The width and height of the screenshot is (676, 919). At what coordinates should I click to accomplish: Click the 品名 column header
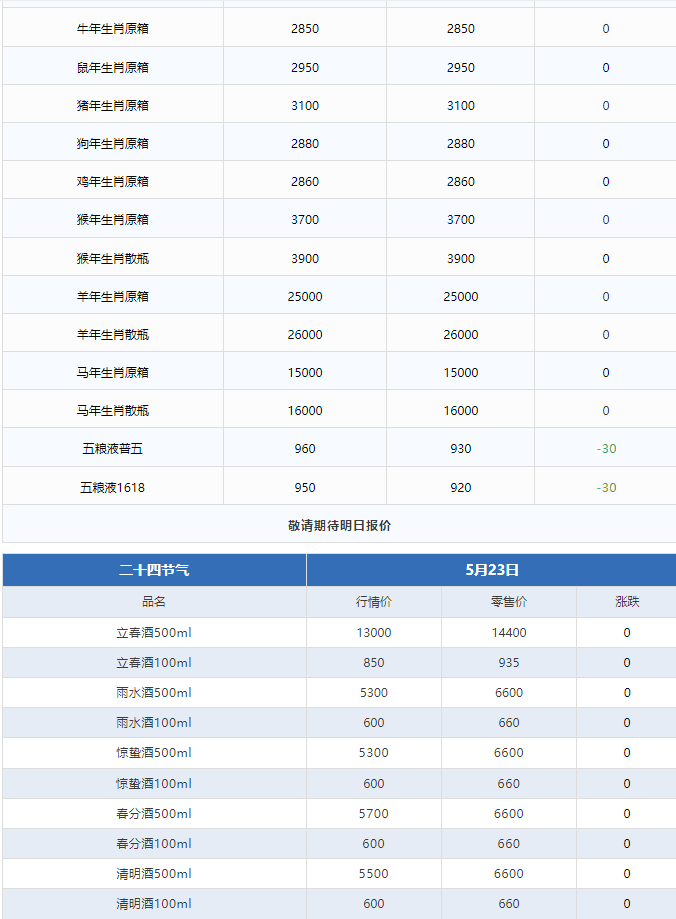(x=154, y=602)
